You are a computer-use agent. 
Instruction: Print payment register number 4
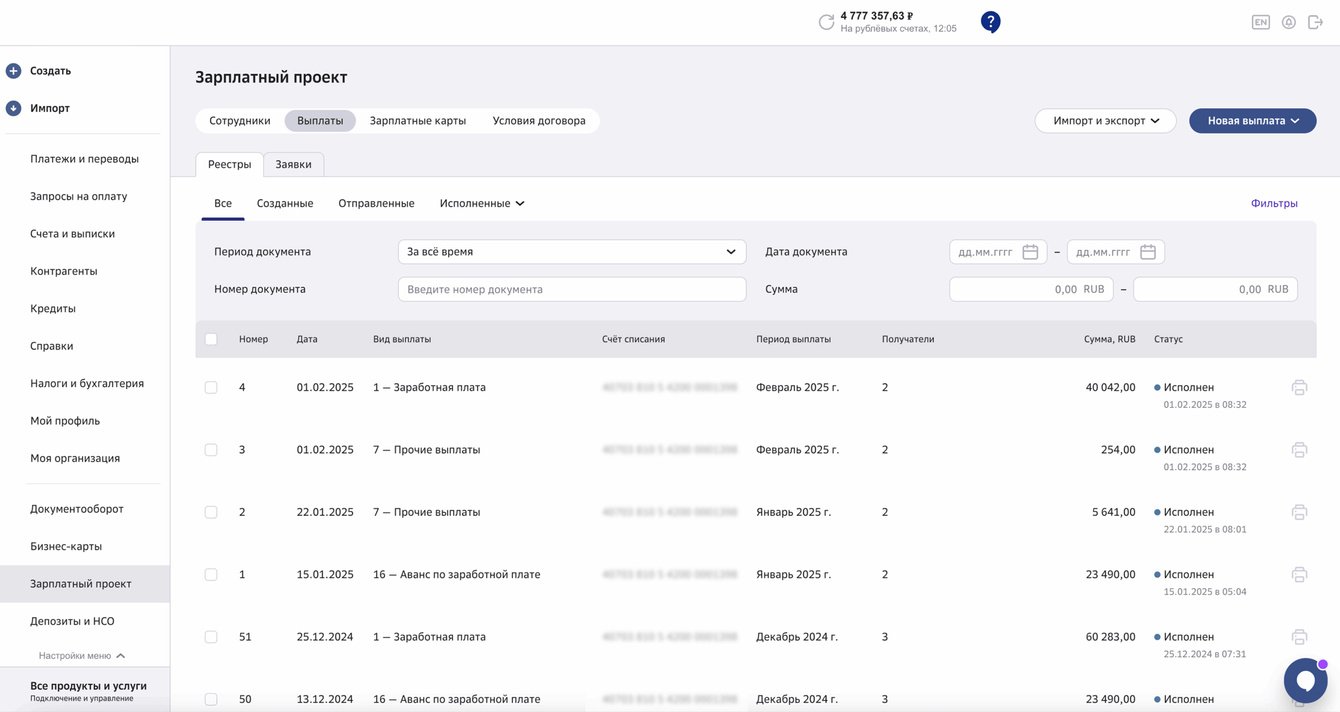pos(1299,388)
